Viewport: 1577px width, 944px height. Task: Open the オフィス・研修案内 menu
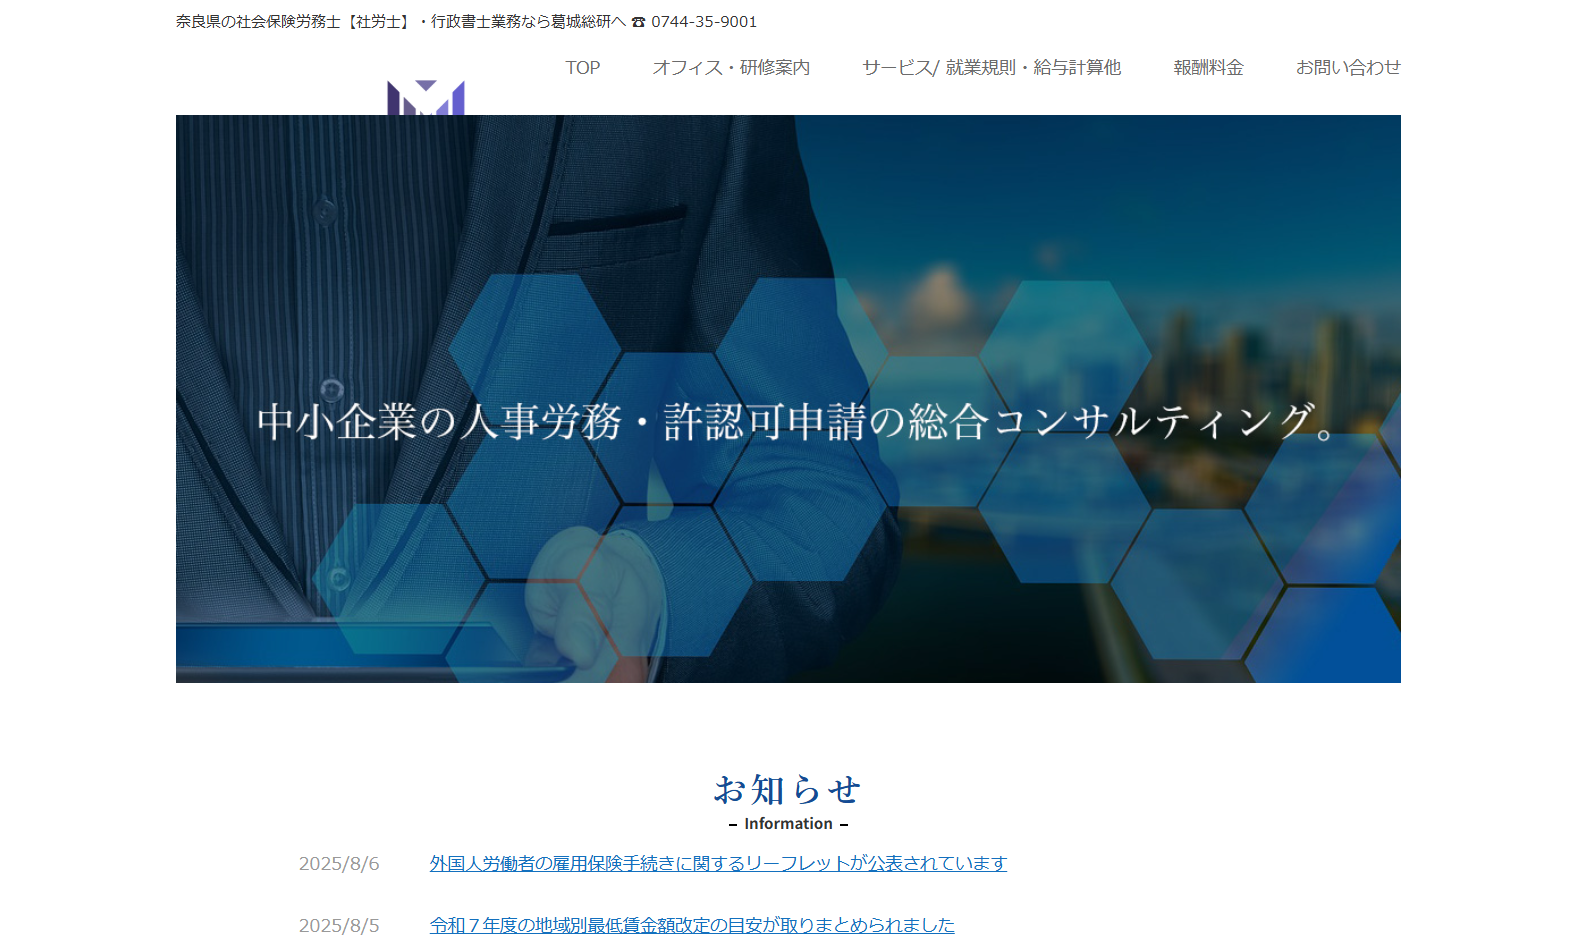[x=731, y=68]
